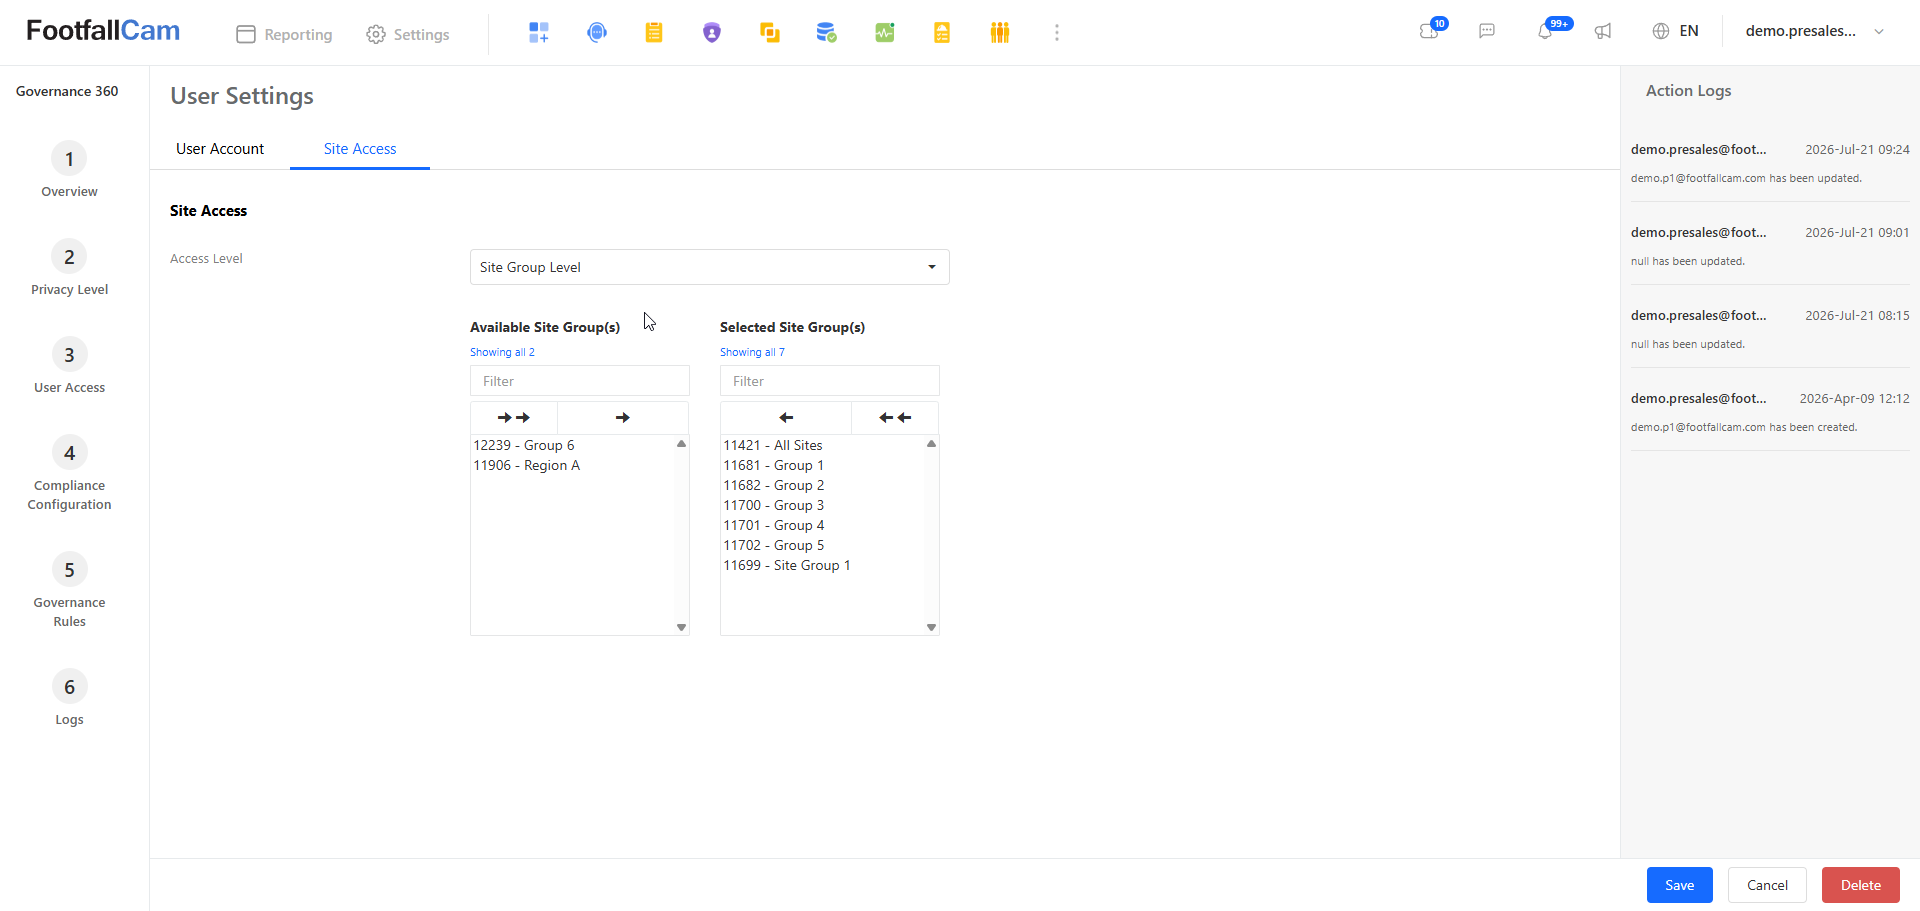
Task: Click selected list scrollbar up arrow
Action: click(x=931, y=443)
